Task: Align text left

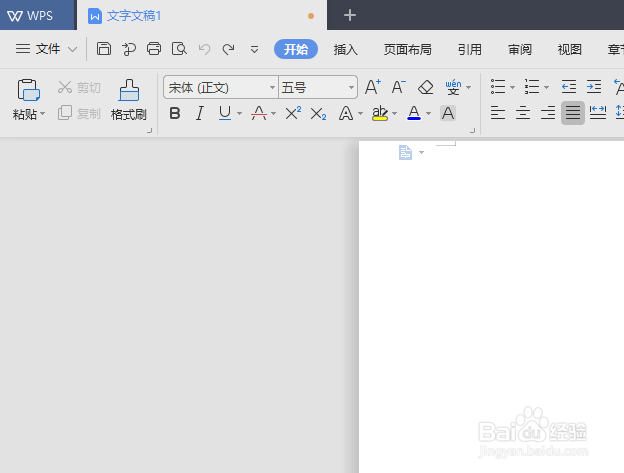Action: click(497, 113)
